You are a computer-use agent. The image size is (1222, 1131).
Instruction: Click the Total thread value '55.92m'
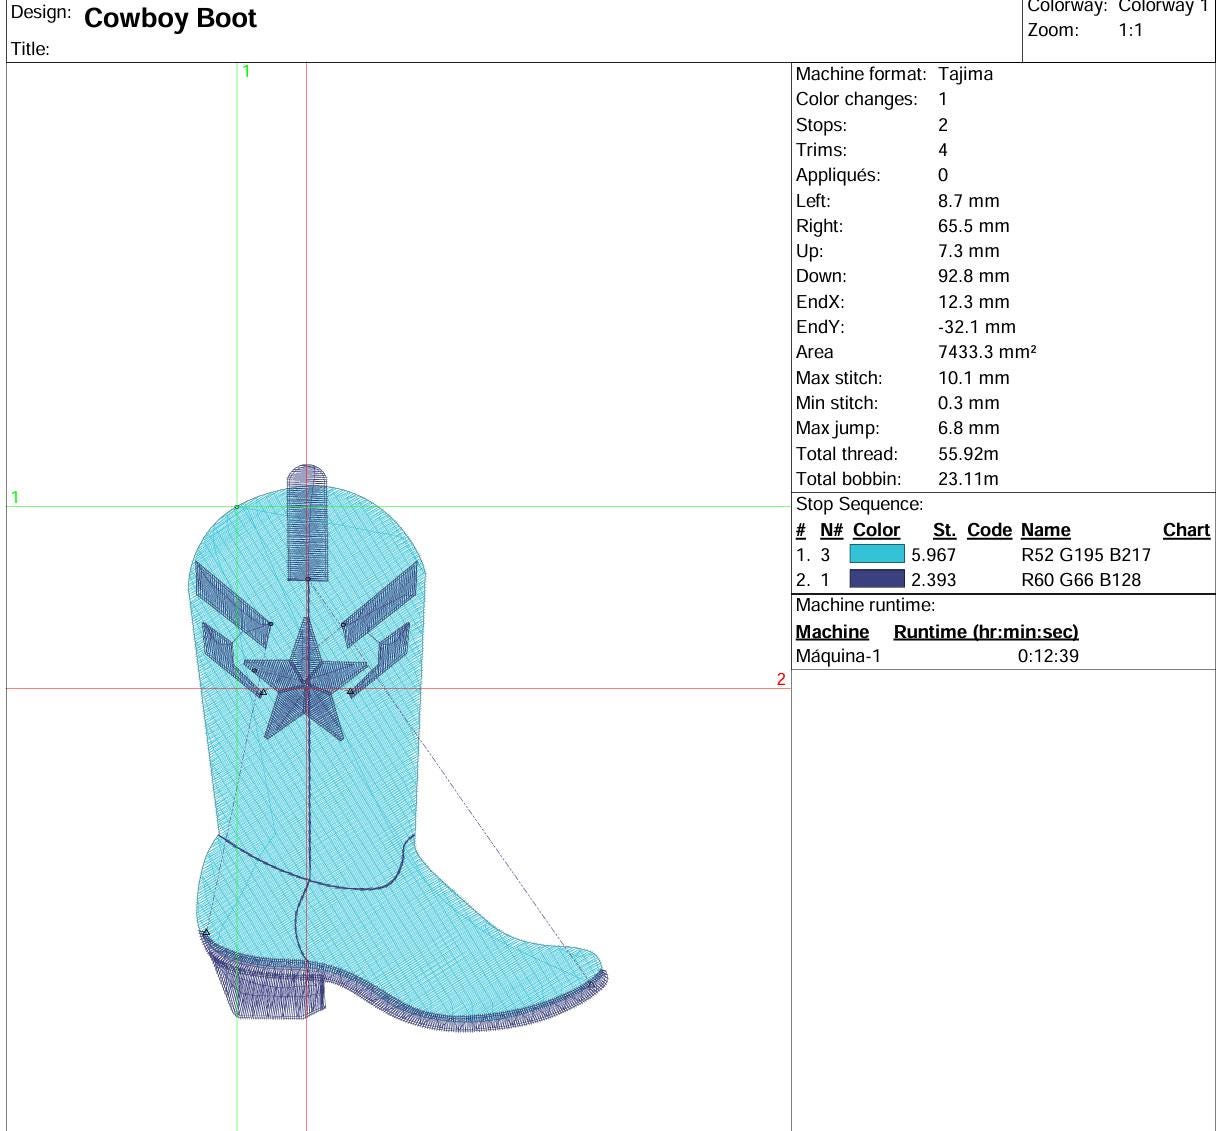point(968,454)
